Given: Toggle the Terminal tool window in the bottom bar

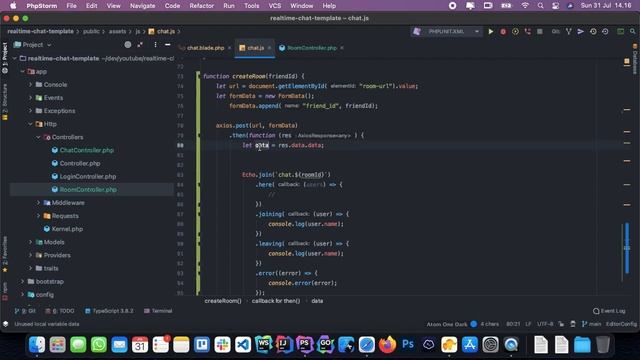Looking at the screenshot, I should (158, 311).
